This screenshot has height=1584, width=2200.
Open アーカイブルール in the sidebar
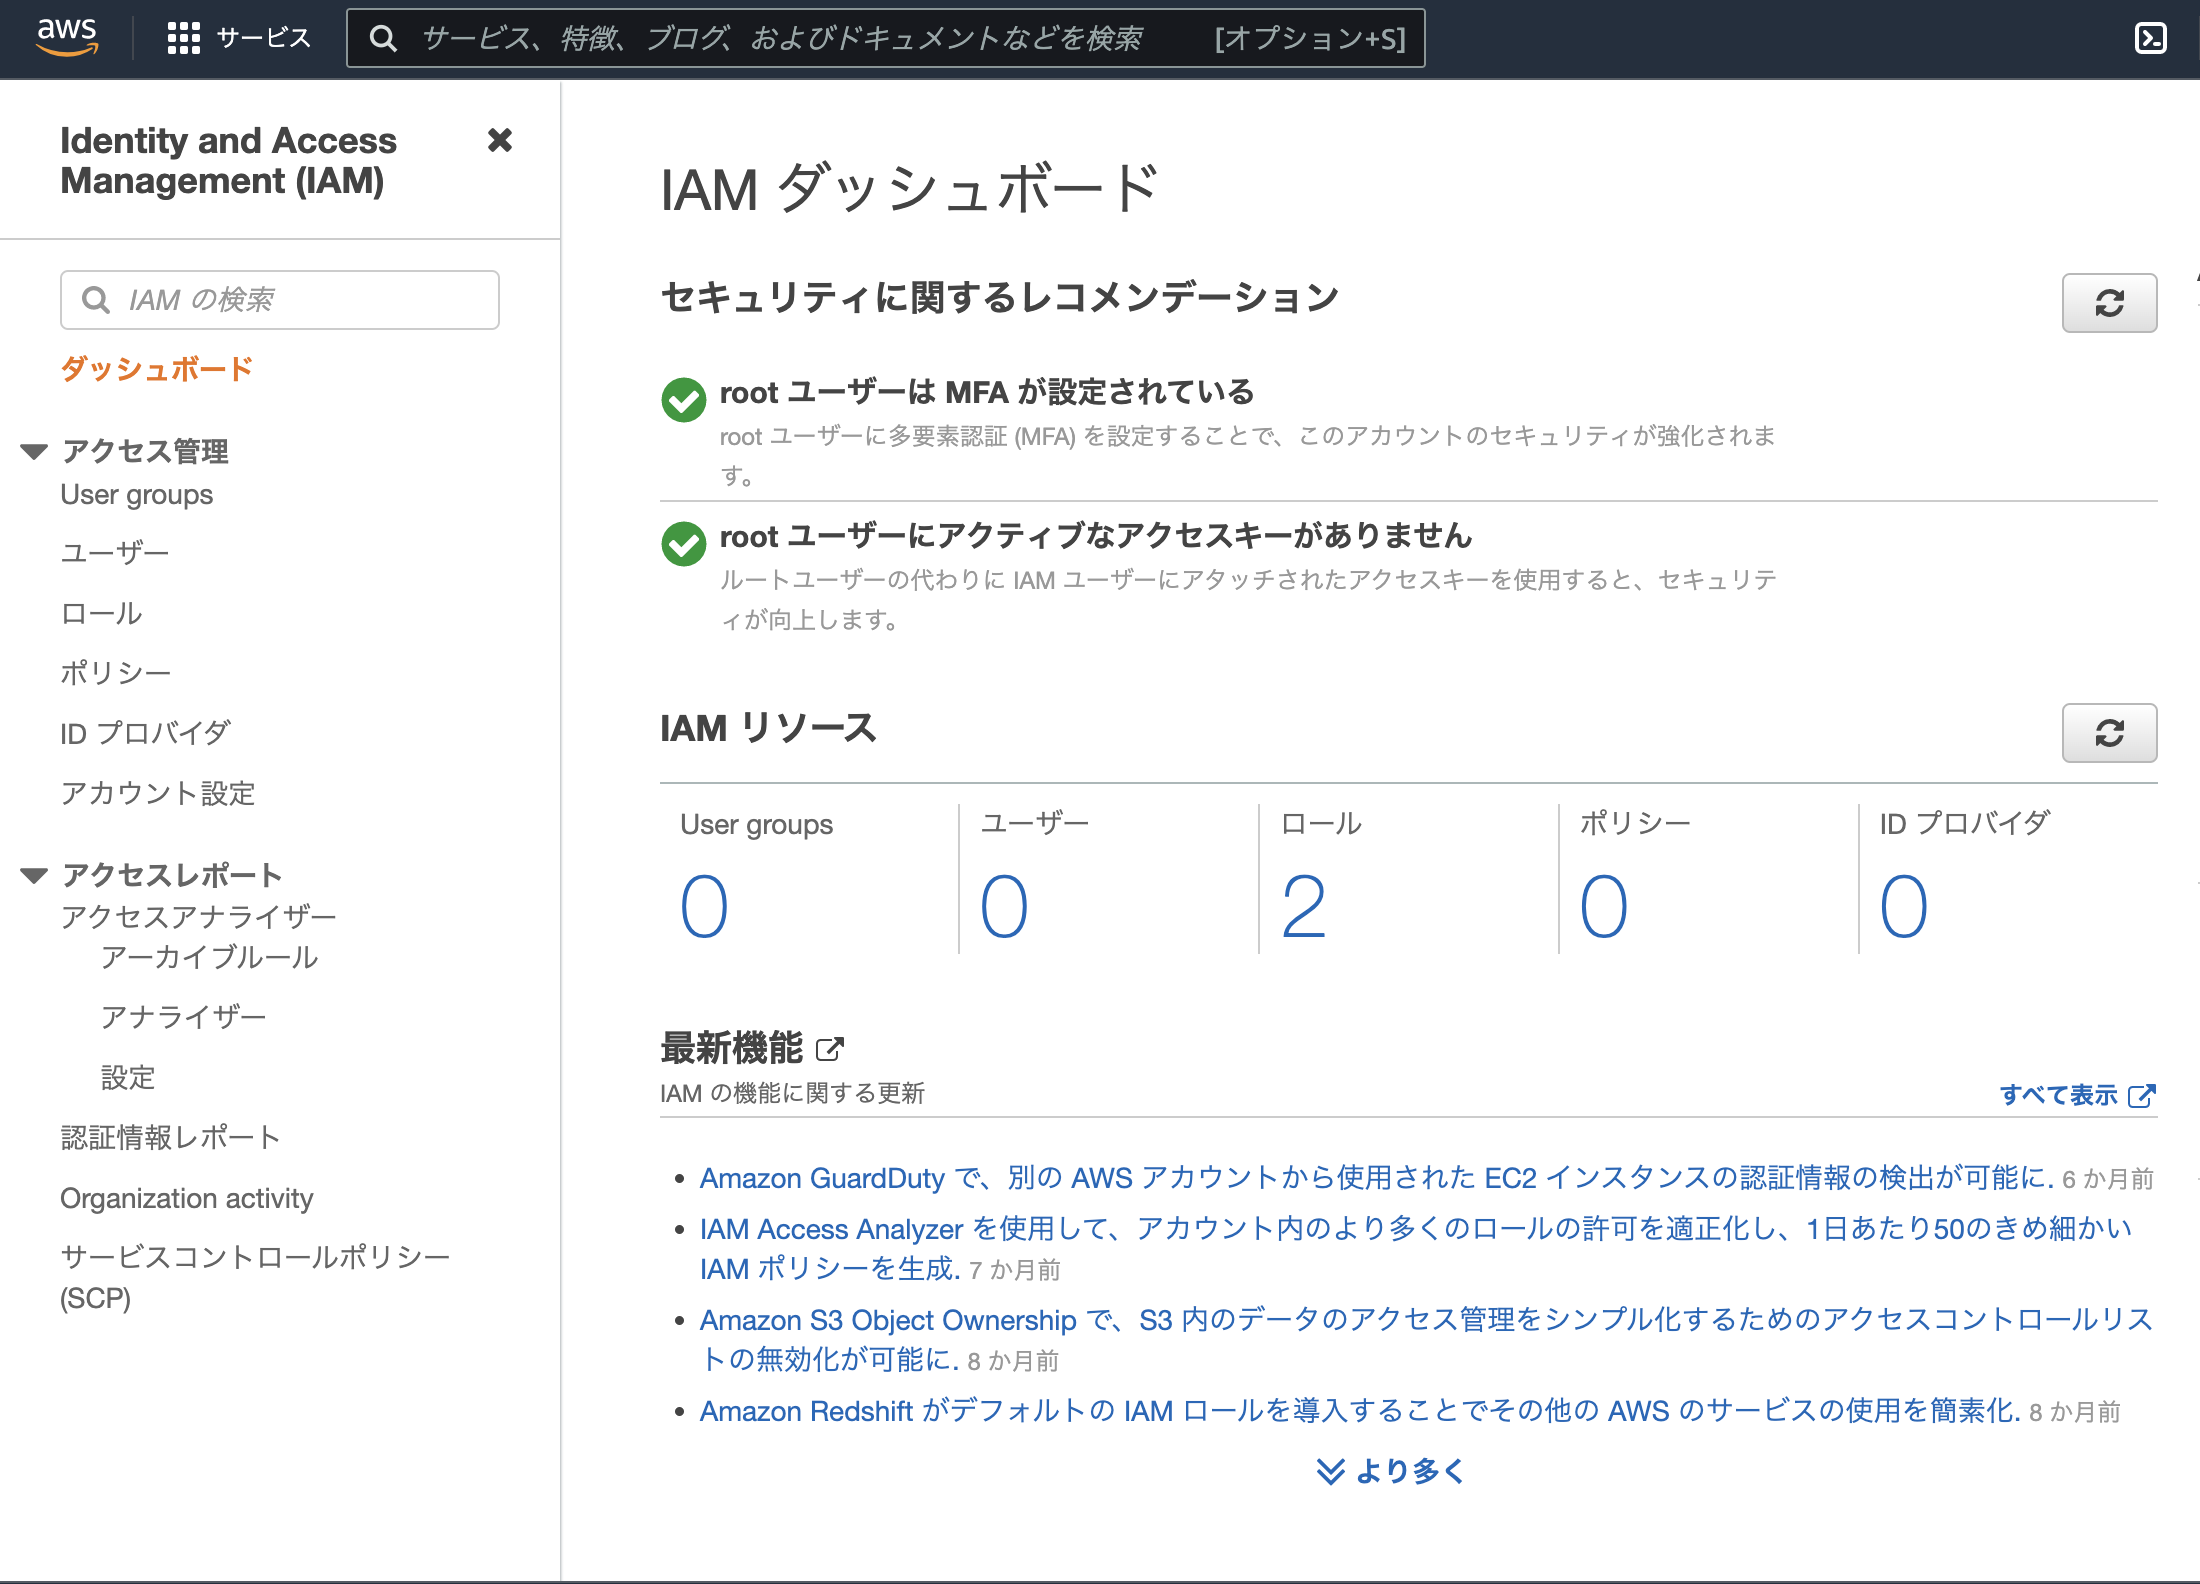209,957
